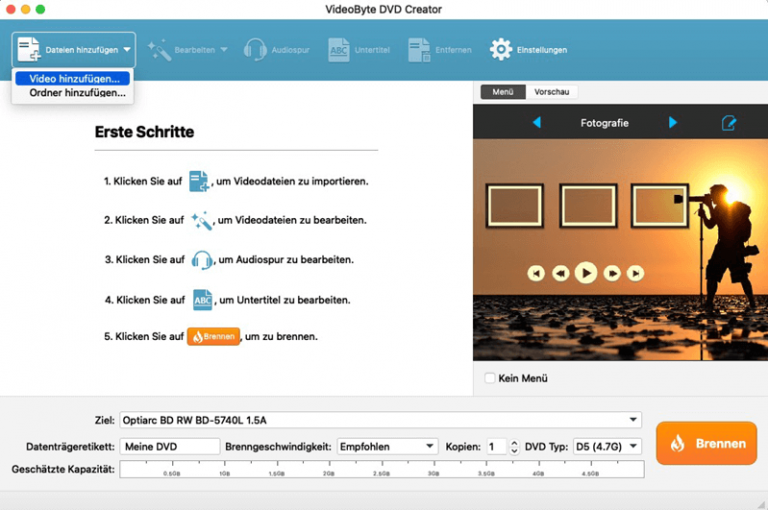The width and height of the screenshot is (768, 510).
Task: Switch to the Vorschau tab
Action: click(552, 92)
